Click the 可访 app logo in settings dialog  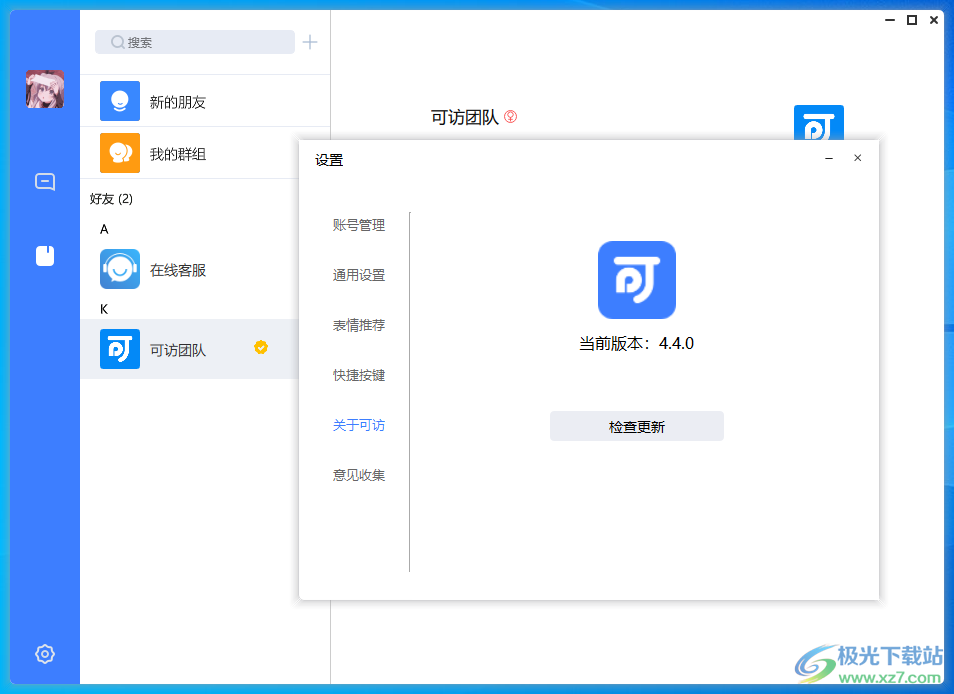[x=636, y=280]
